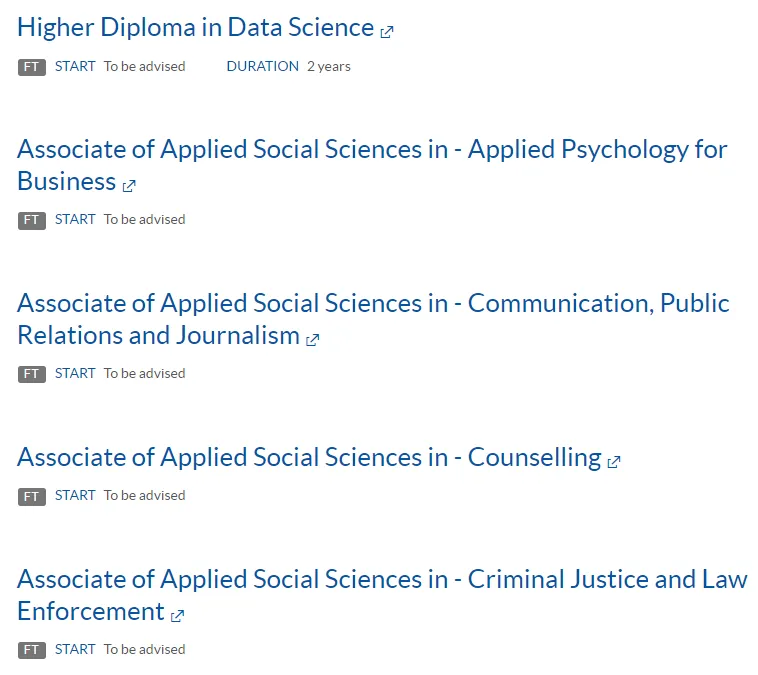Open Communication, Public Relations and Journalism link
The height and width of the screenshot is (675, 758).
[373, 304]
